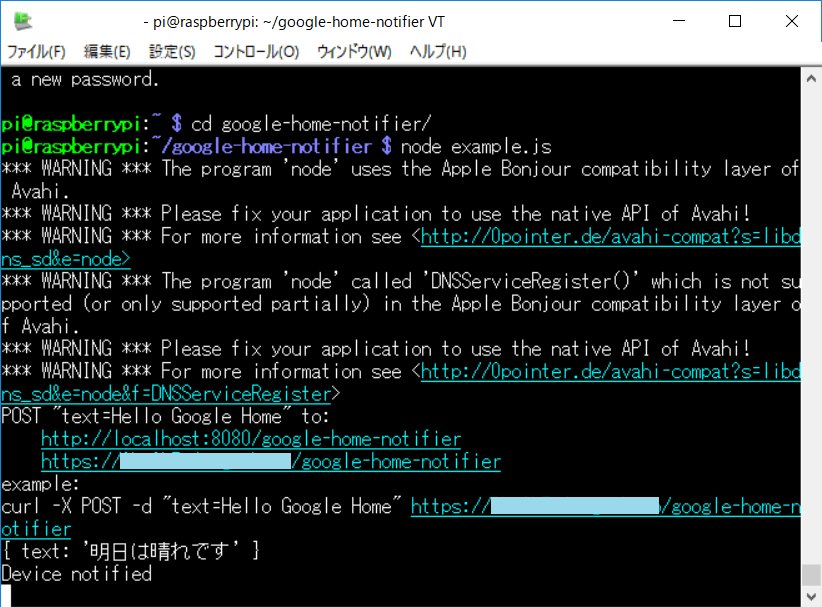Open the 編集(E) menu
Image resolution: width=822 pixels, height=607 pixels.
[x=107, y=51]
